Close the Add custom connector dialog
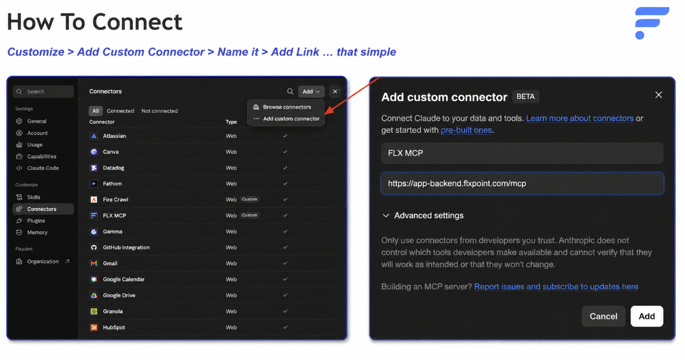Viewport: 685px width, 360px height. pyautogui.click(x=658, y=95)
